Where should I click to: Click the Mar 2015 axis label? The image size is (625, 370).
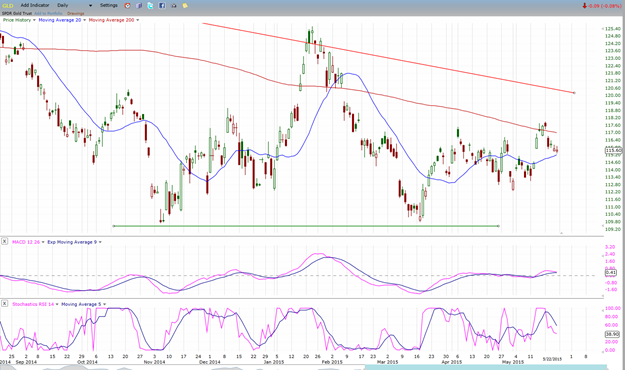click(387, 362)
